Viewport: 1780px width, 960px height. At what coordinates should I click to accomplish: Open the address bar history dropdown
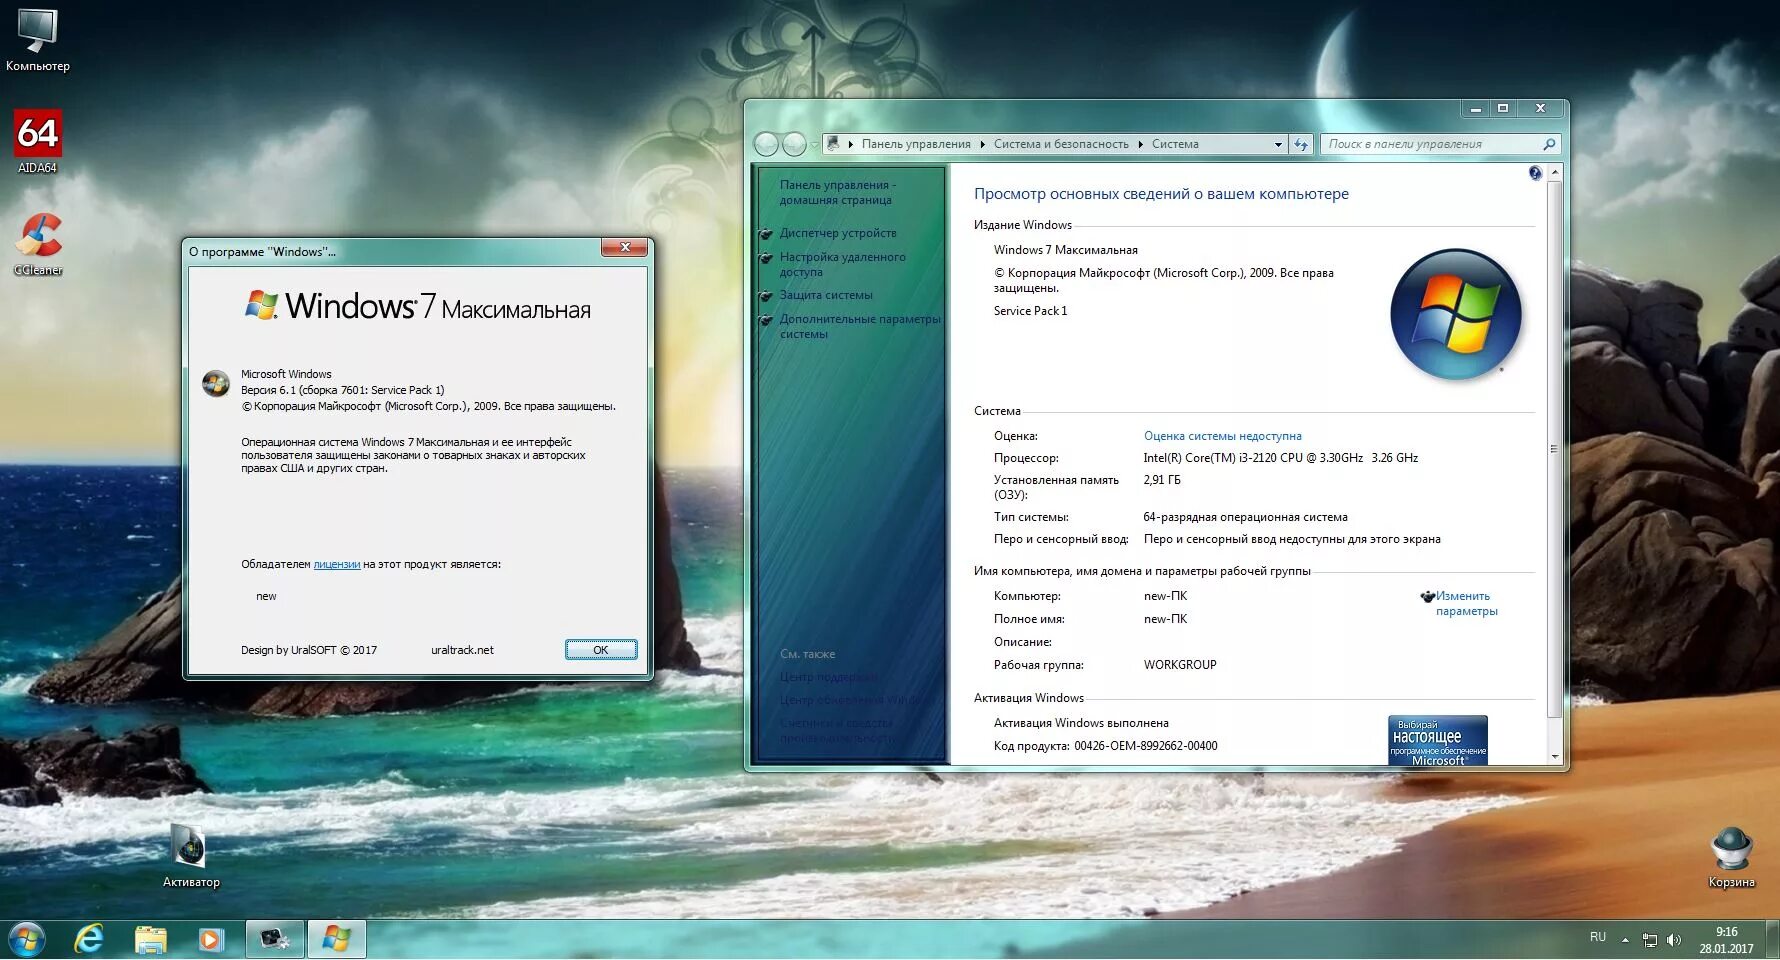tap(1278, 144)
